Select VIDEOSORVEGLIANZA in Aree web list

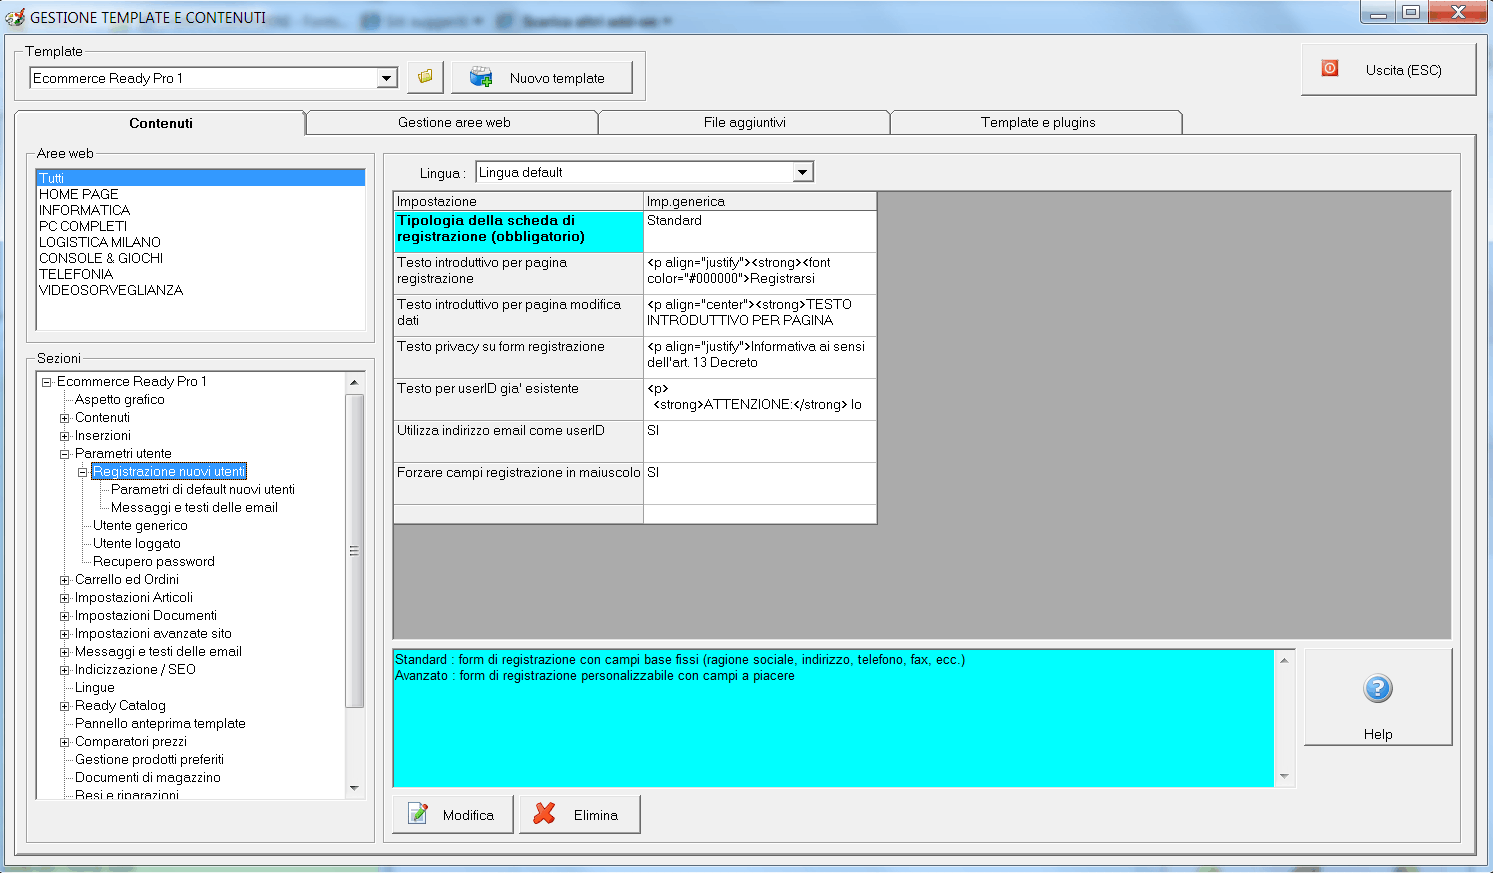tap(200, 290)
